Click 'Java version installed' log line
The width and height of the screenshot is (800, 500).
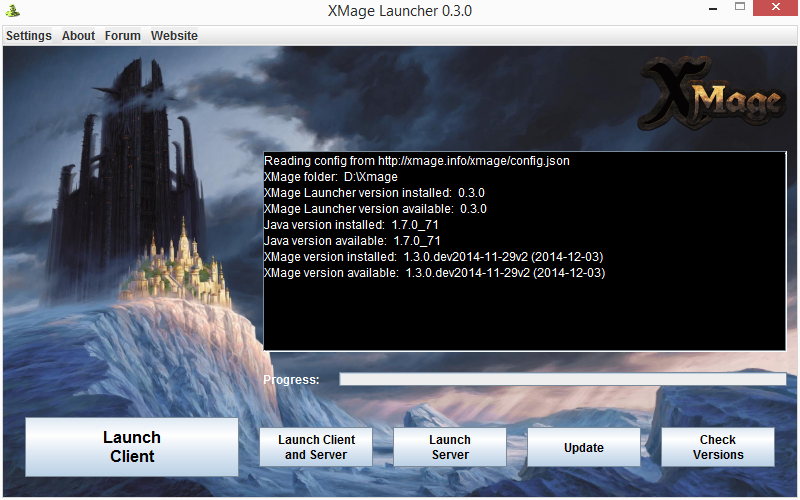[x=351, y=224]
